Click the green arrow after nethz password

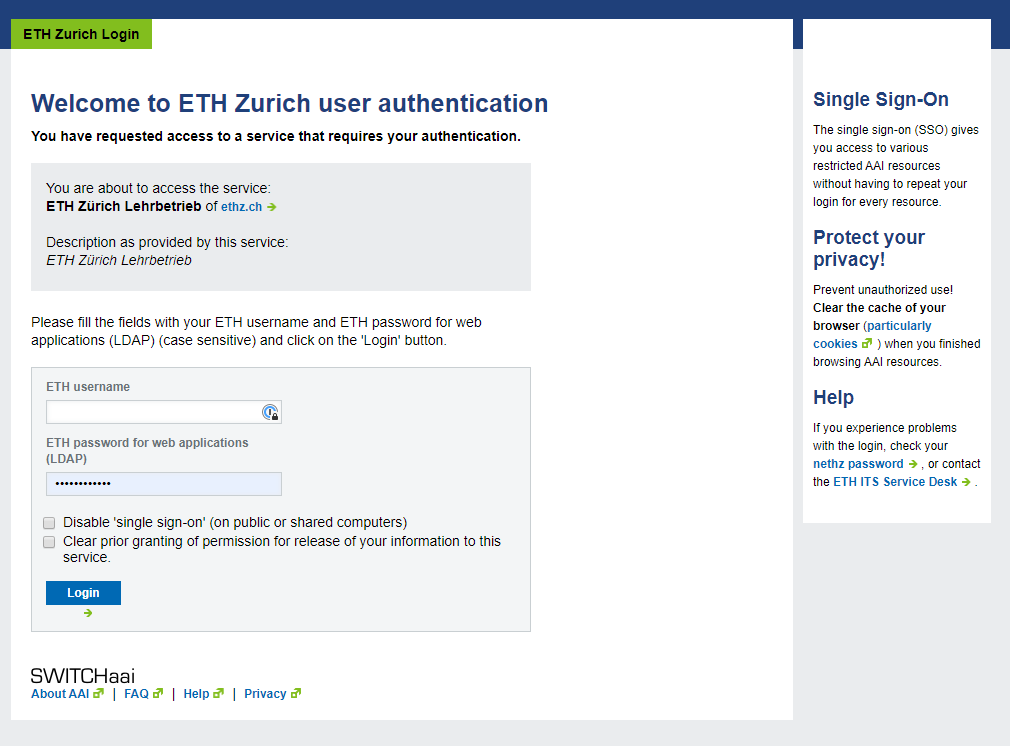point(913,464)
